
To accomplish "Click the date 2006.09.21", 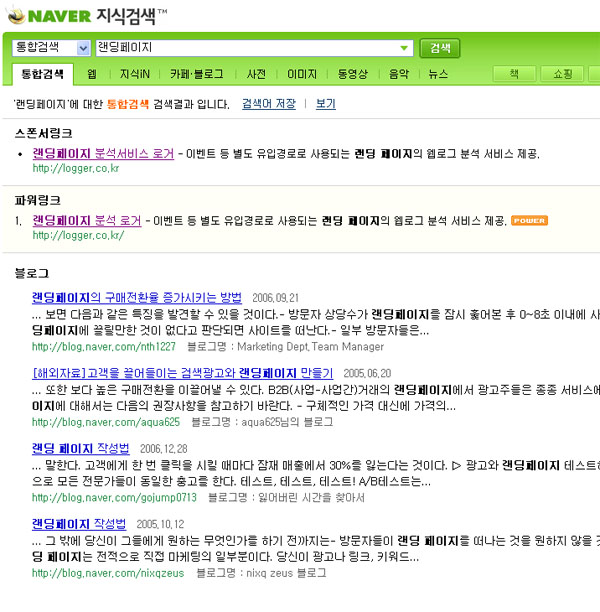I will (275, 298).
